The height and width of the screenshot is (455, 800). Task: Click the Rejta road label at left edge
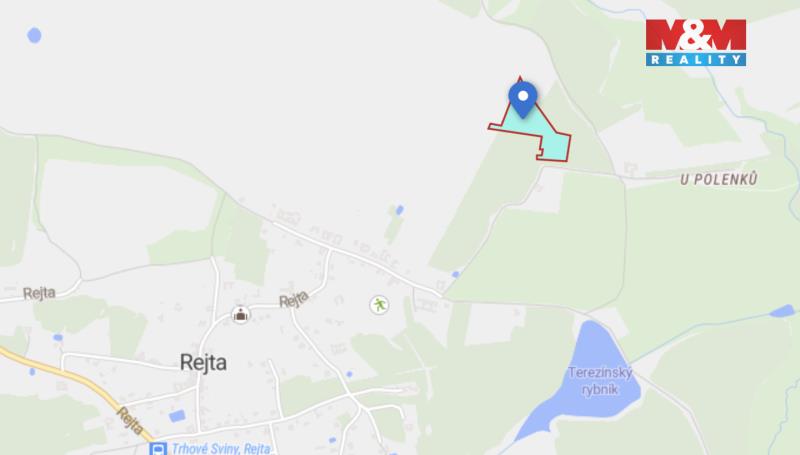click(x=39, y=293)
